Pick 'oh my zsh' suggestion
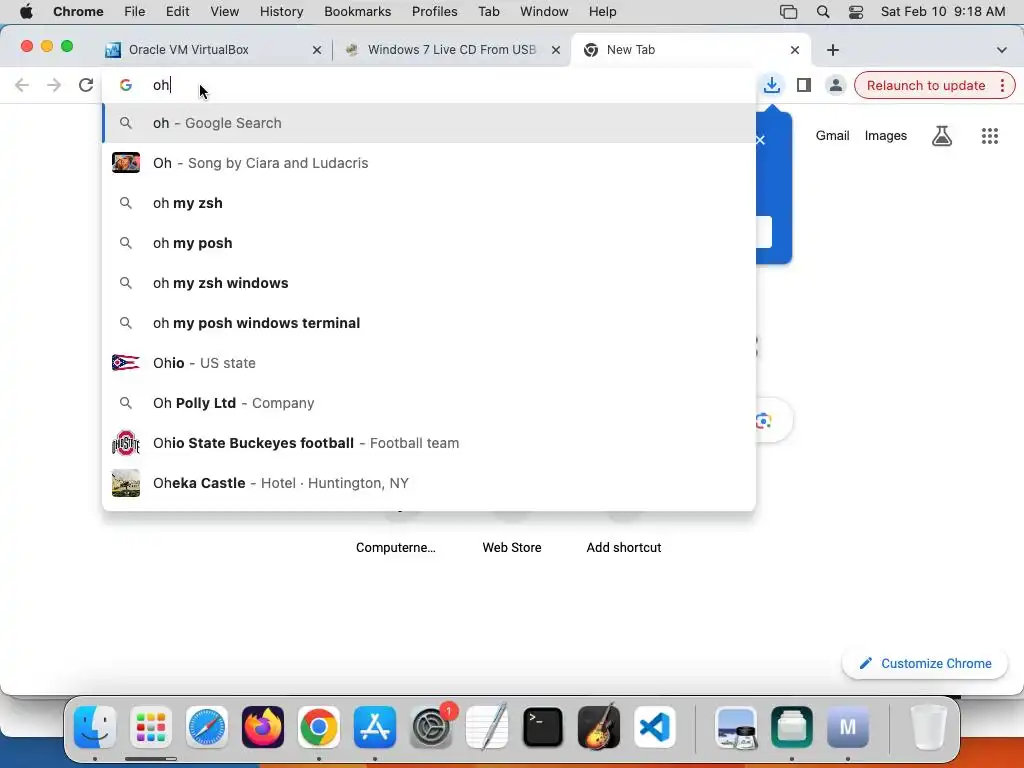 pyautogui.click(x=429, y=203)
